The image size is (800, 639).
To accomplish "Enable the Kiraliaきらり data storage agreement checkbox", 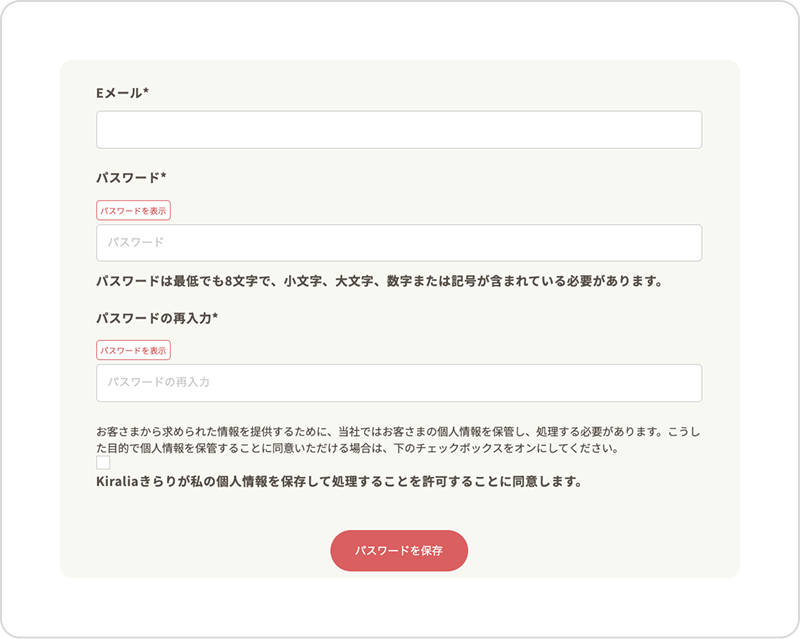I will click(x=103, y=463).
